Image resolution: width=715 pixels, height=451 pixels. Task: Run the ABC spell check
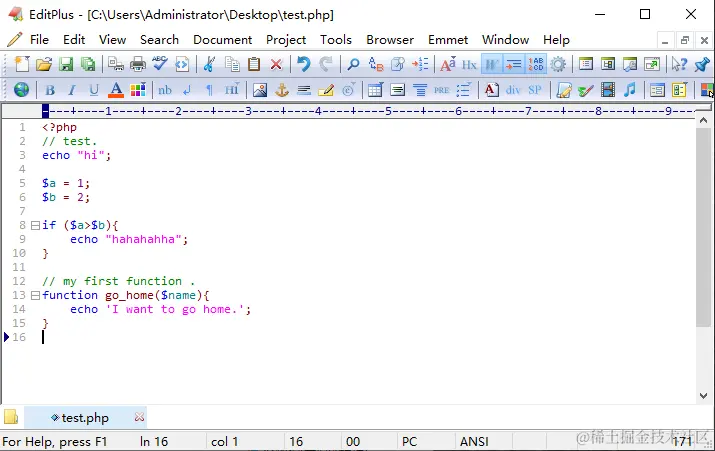click(x=160, y=64)
